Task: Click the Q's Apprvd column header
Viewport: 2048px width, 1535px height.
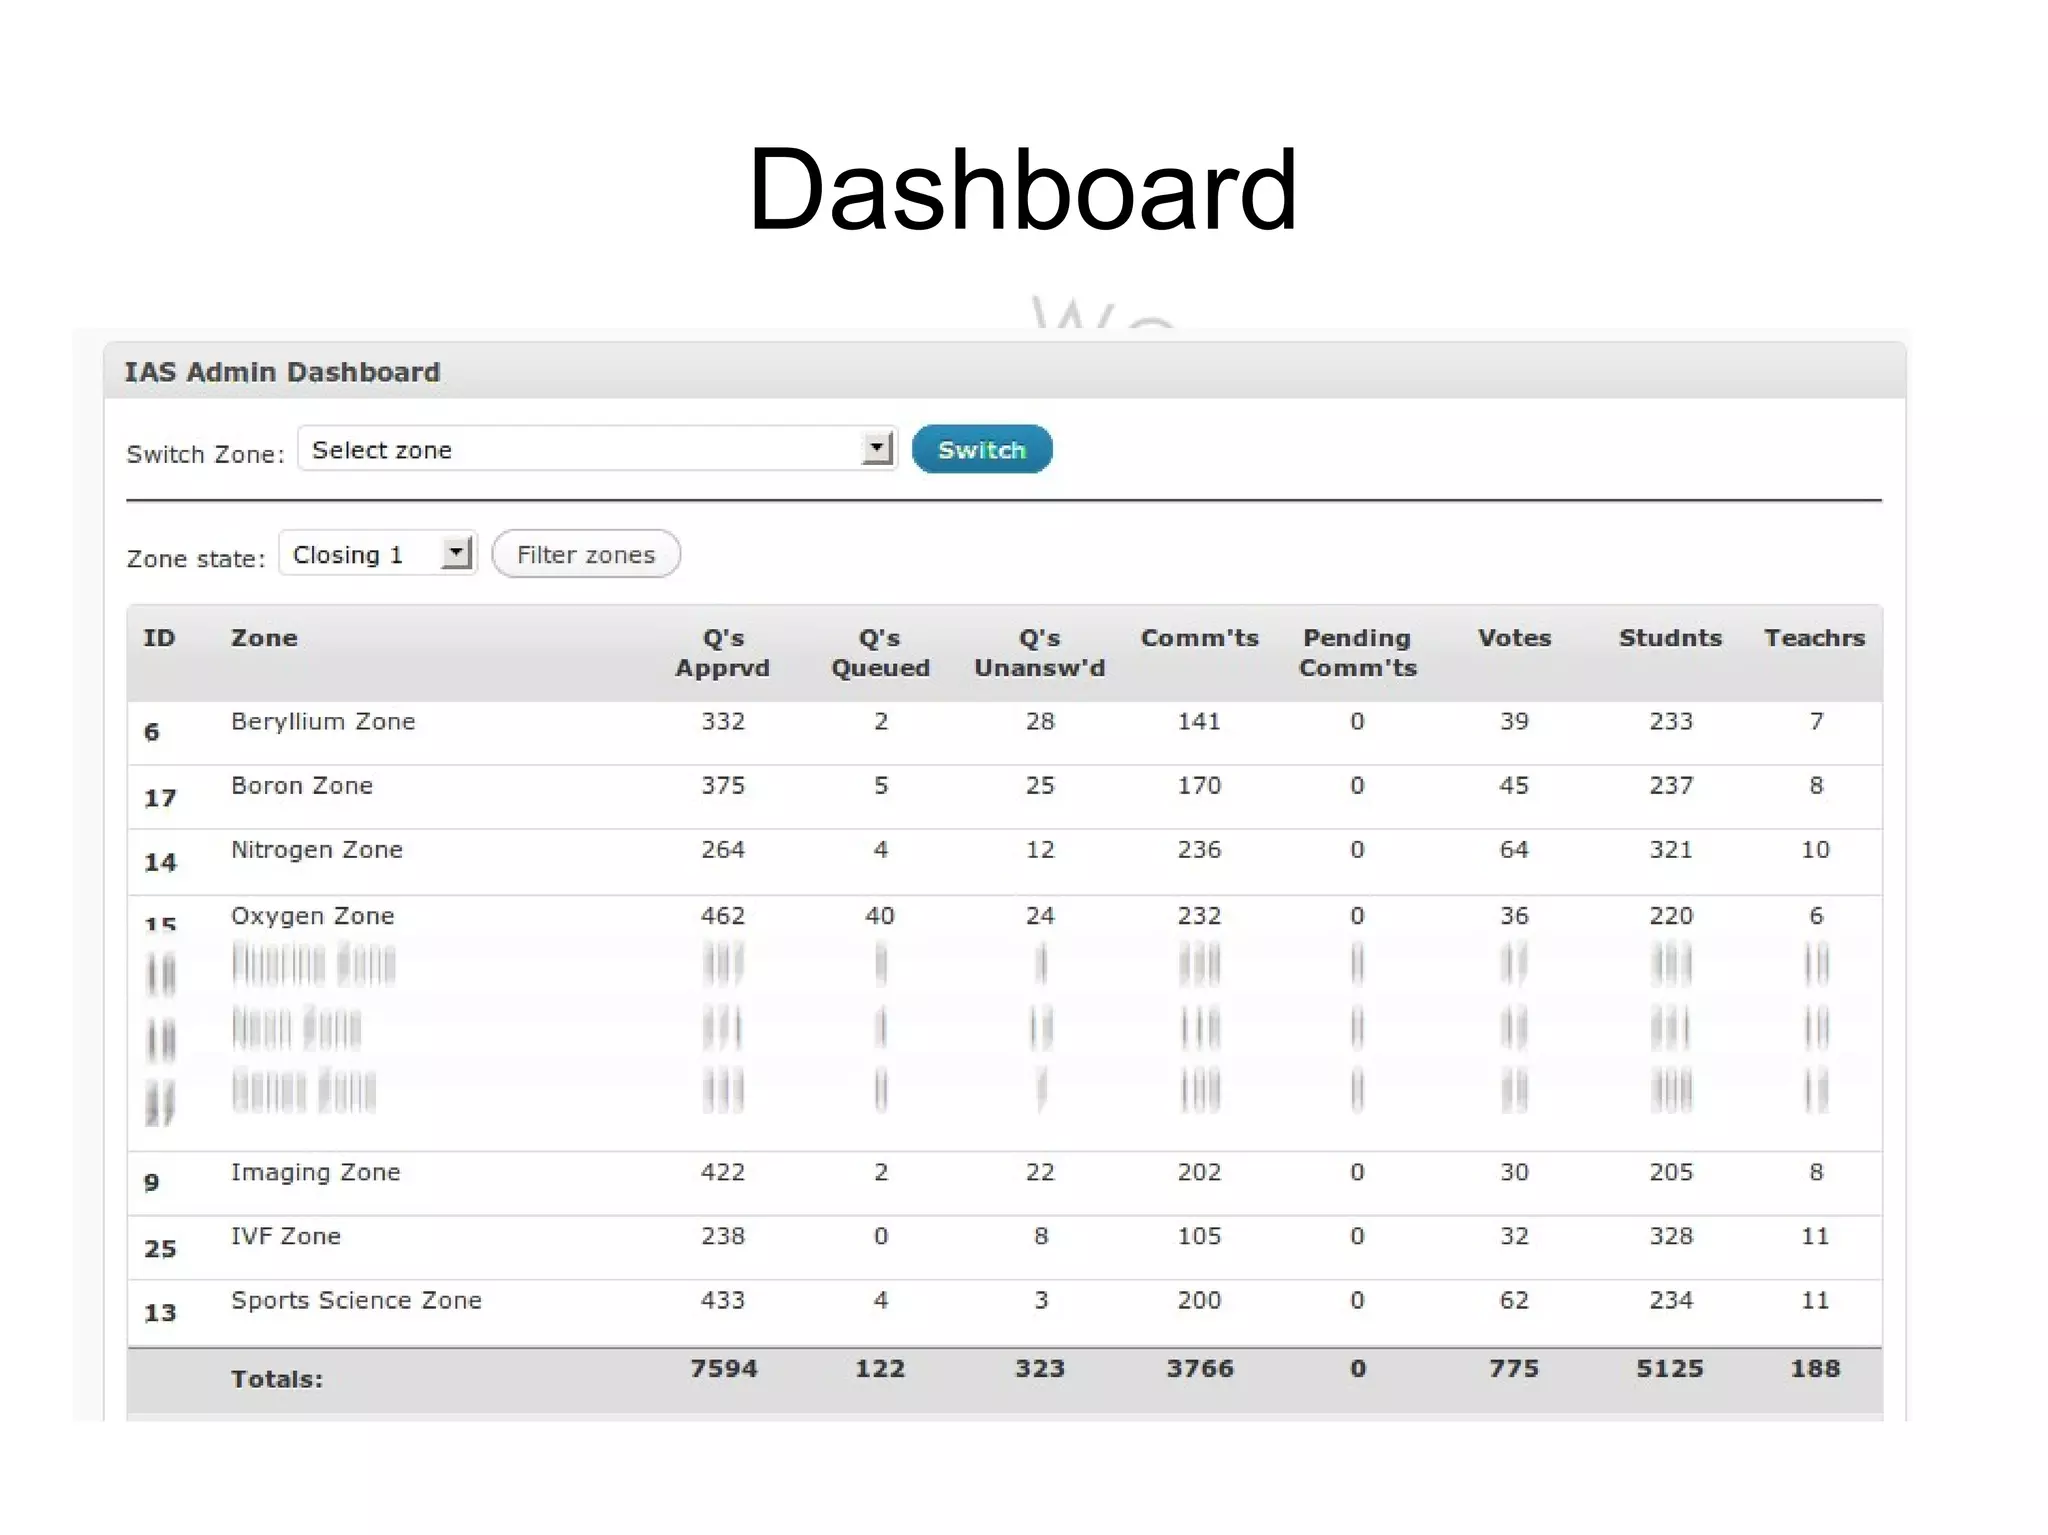Action: pyautogui.click(x=722, y=652)
